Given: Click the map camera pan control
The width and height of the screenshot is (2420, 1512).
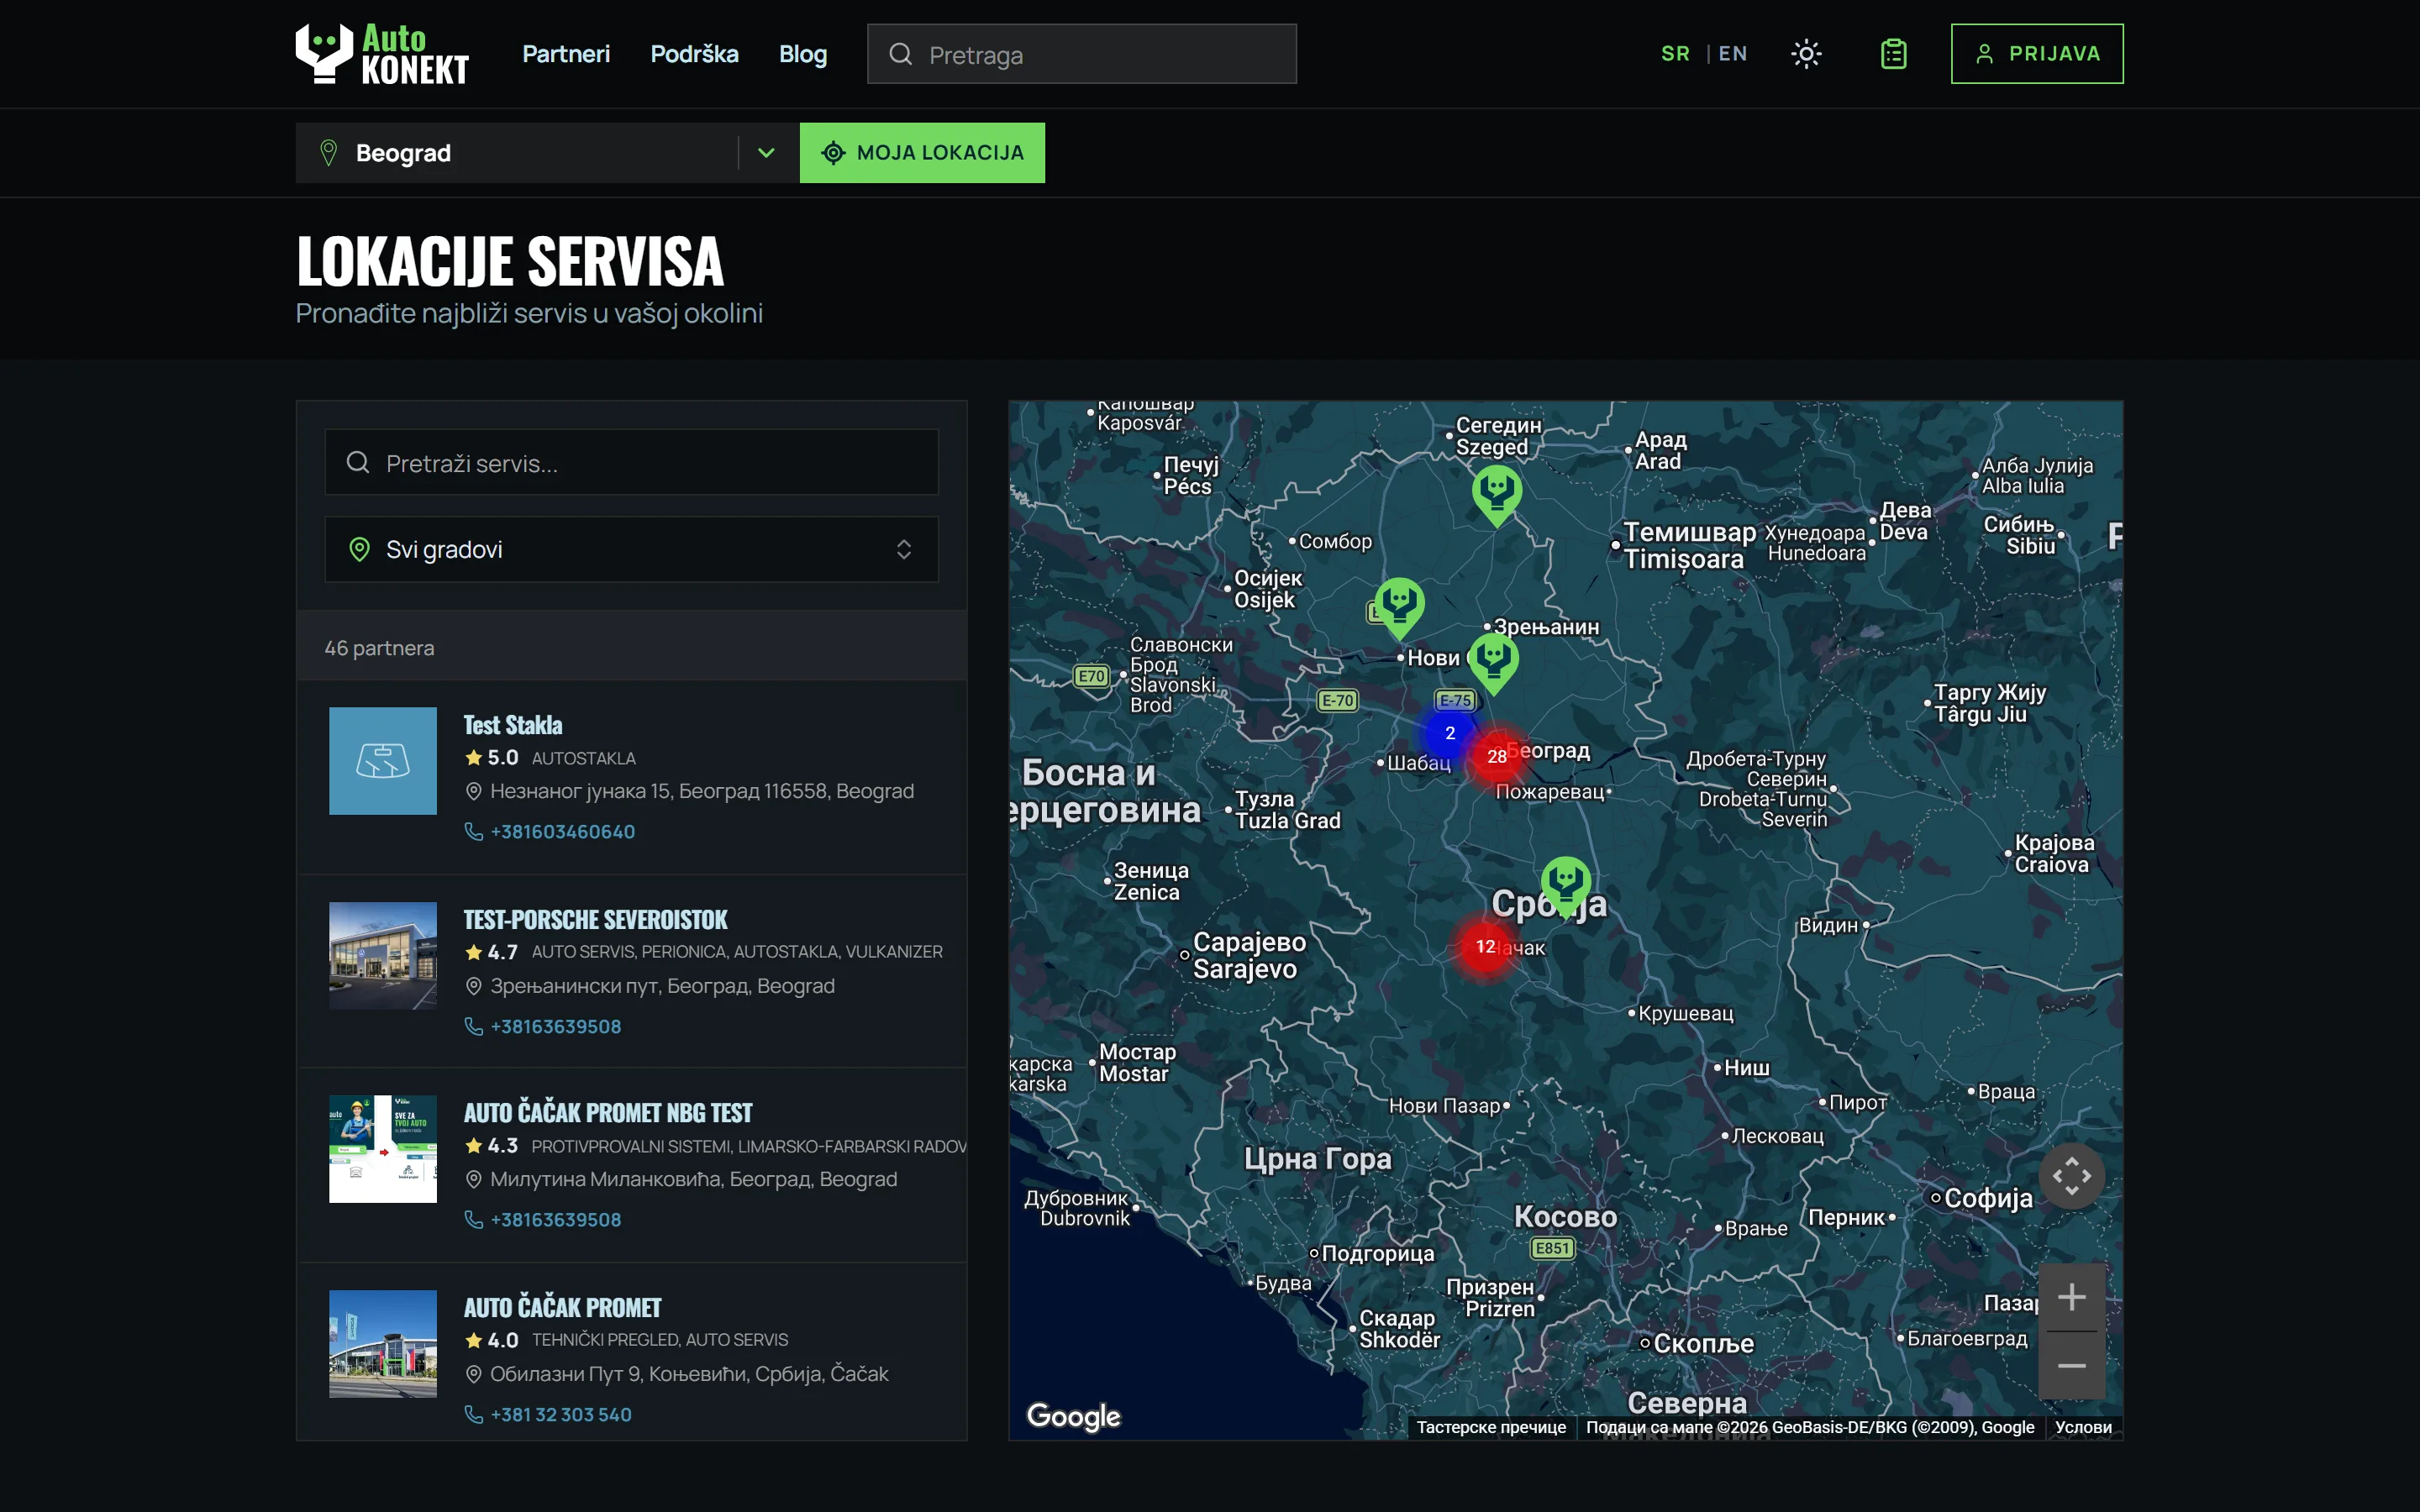Looking at the screenshot, I should [x=2071, y=1176].
